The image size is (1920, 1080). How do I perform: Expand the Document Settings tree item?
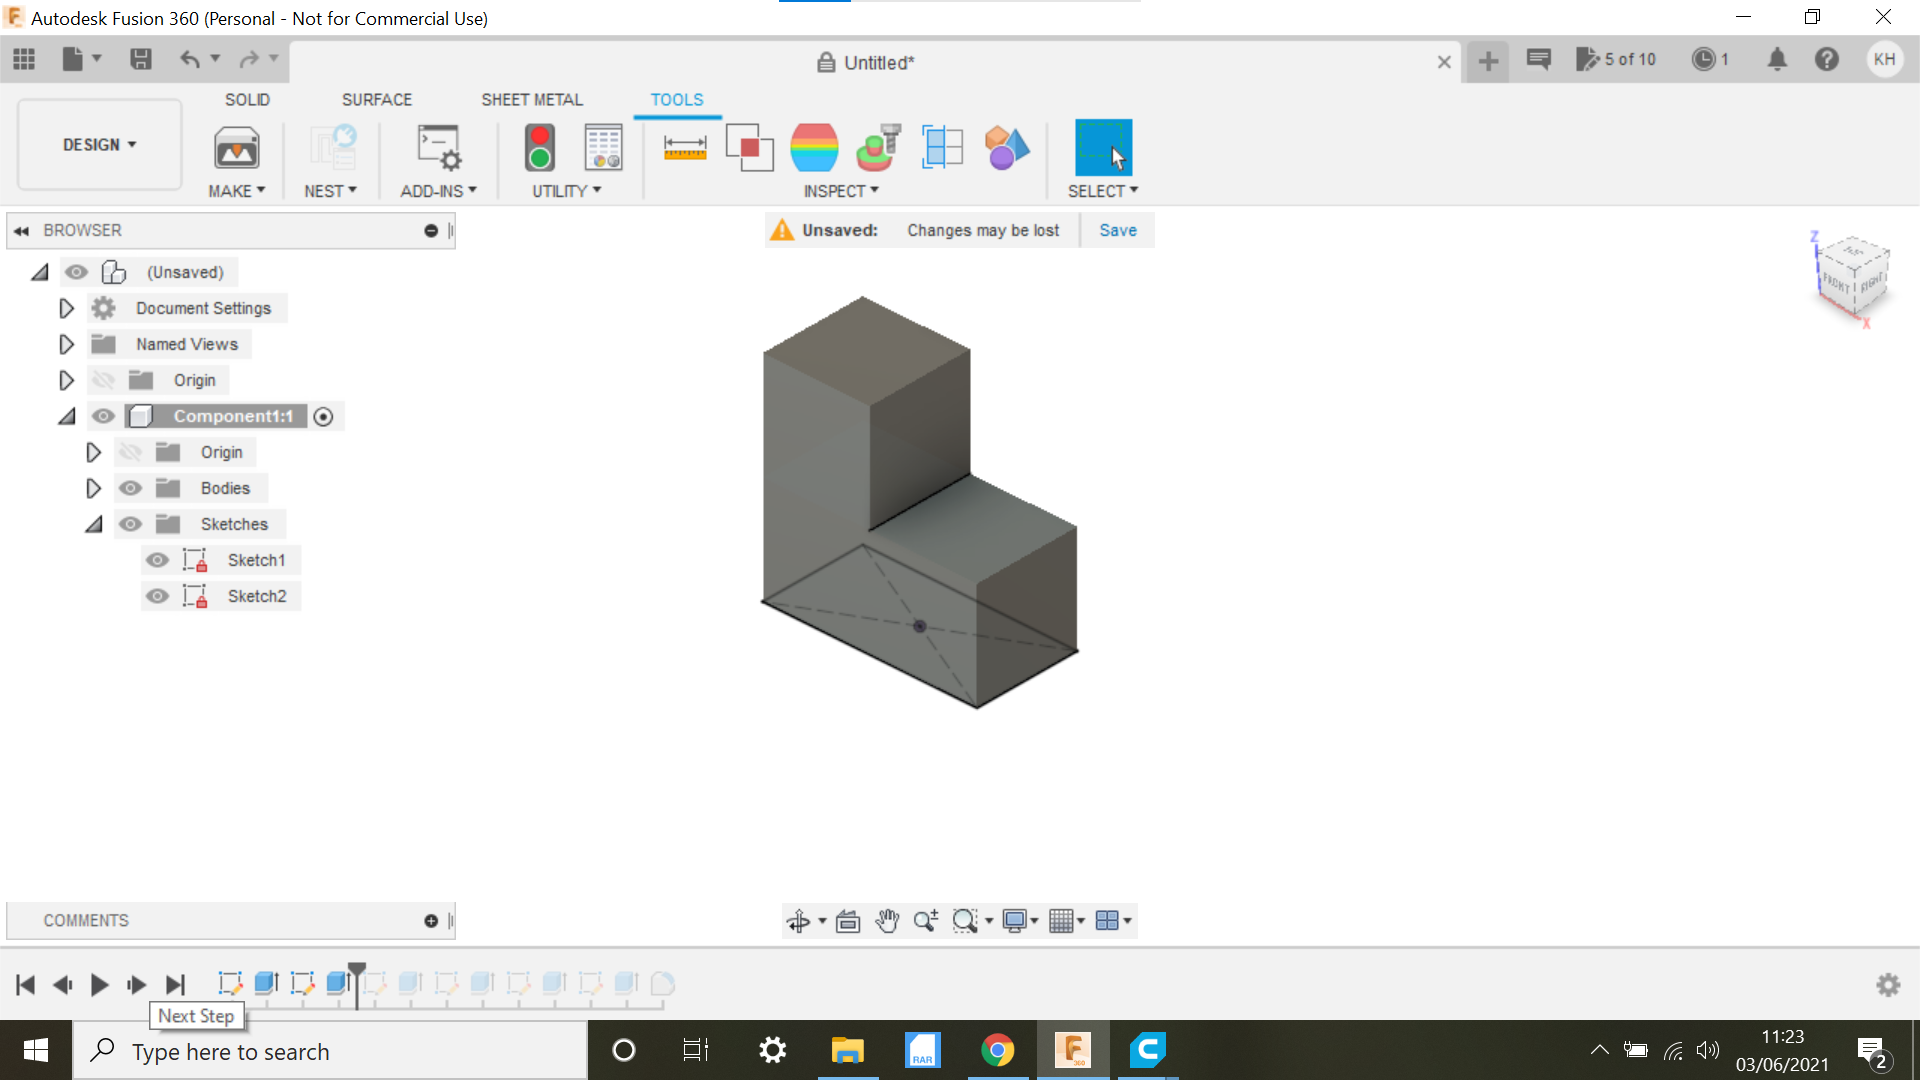pyautogui.click(x=66, y=308)
